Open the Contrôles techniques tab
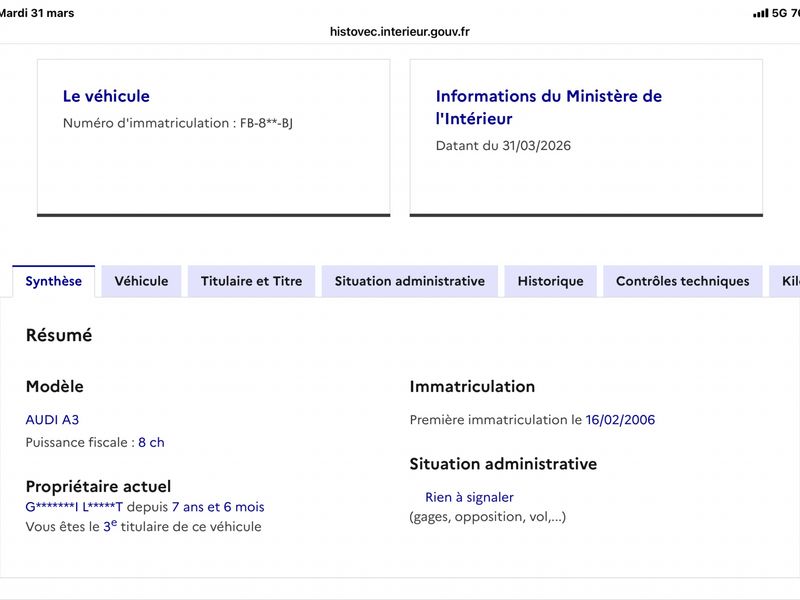Screen dimensions: 800x600 click(683, 281)
